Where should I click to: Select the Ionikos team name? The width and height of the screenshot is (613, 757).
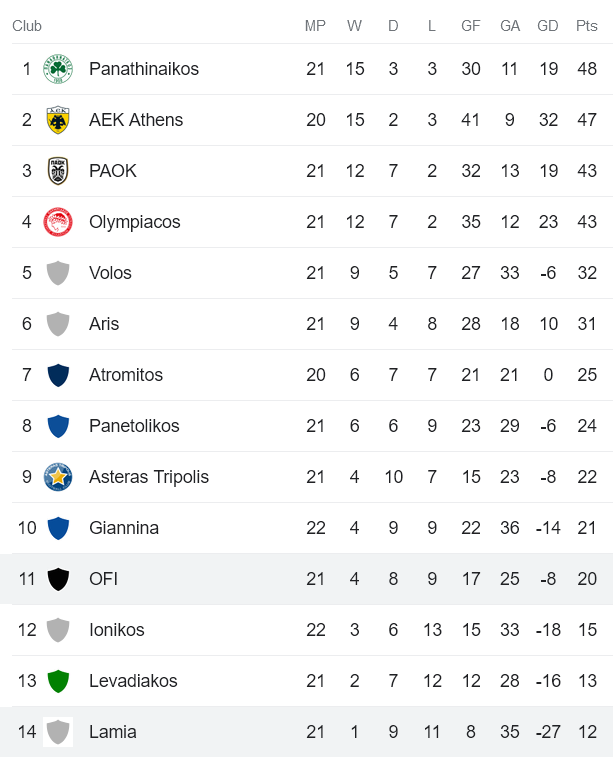point(116,630)
